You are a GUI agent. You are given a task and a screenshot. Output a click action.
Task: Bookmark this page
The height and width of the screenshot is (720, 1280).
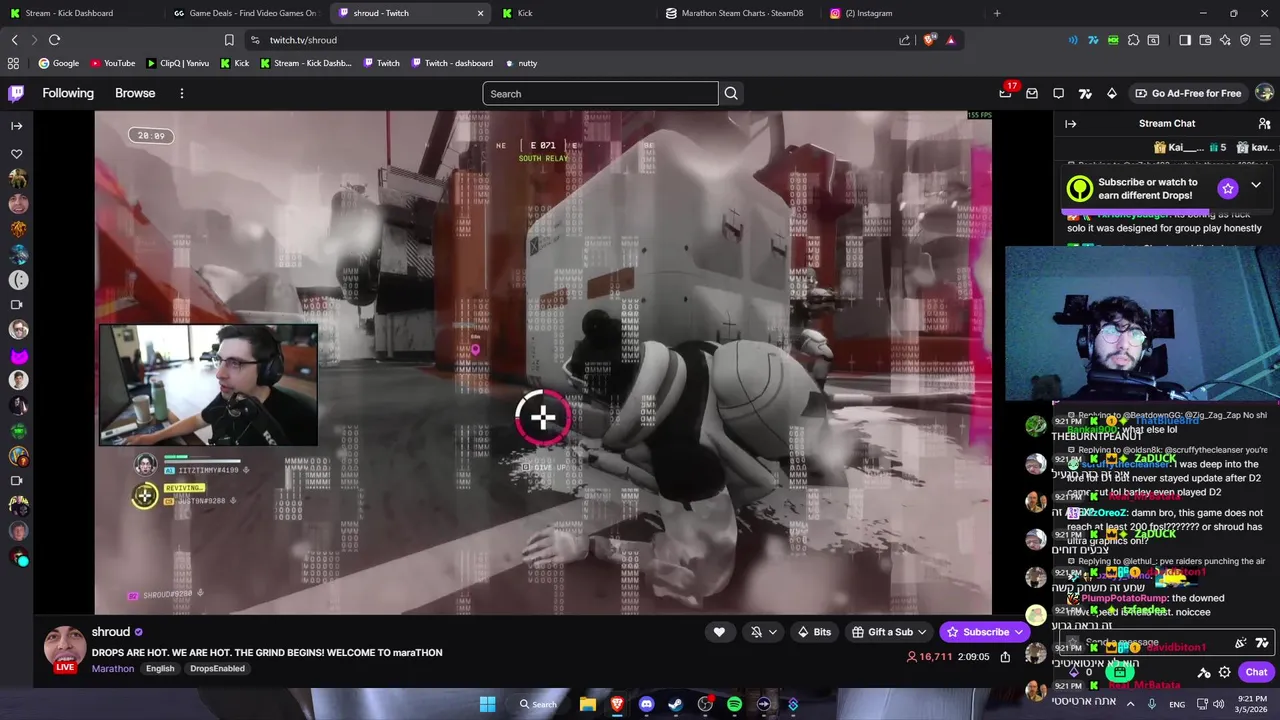[x=229, y=40]
